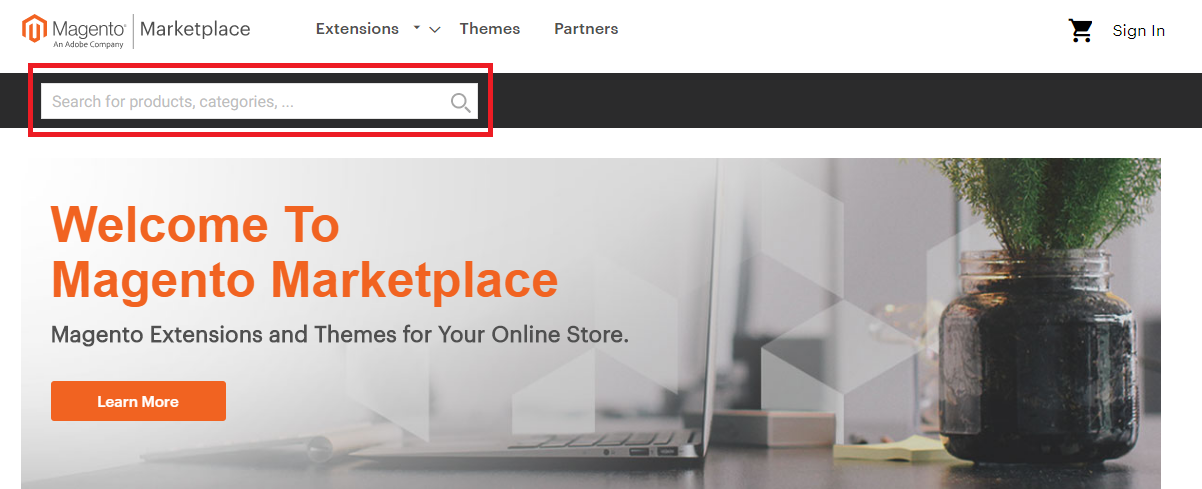
Task: Click the Marketplace title in the header
Action: tap(195, 28)
